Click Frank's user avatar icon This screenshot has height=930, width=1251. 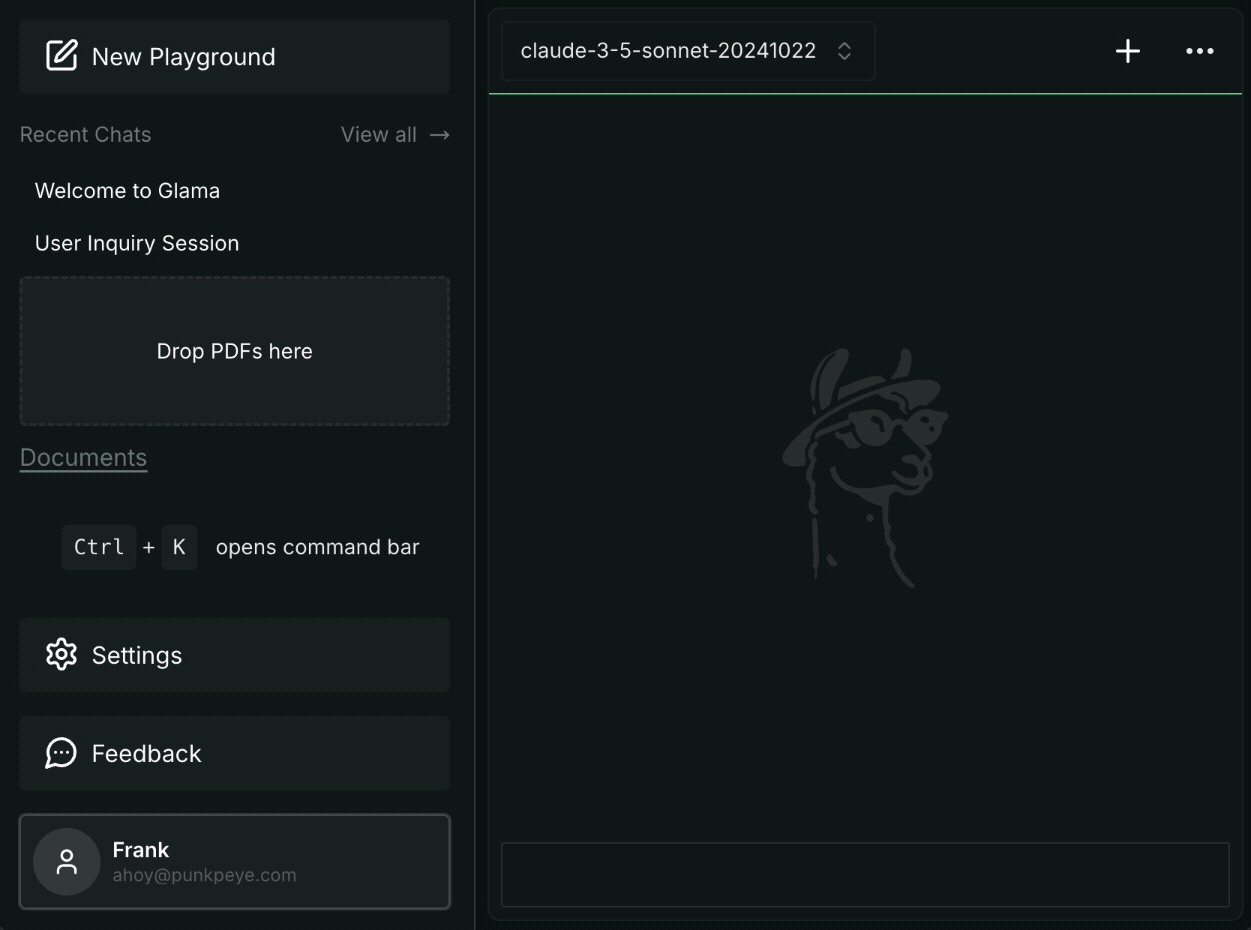(67, 862)
